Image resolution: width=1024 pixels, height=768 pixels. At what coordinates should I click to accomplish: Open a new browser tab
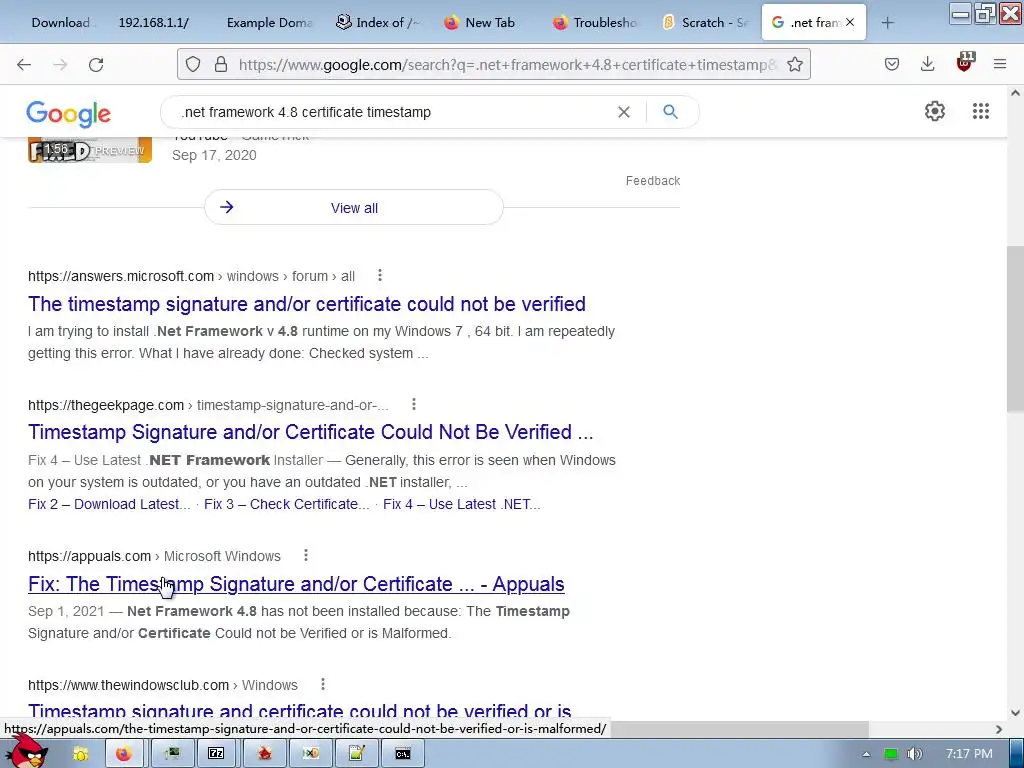887,23
